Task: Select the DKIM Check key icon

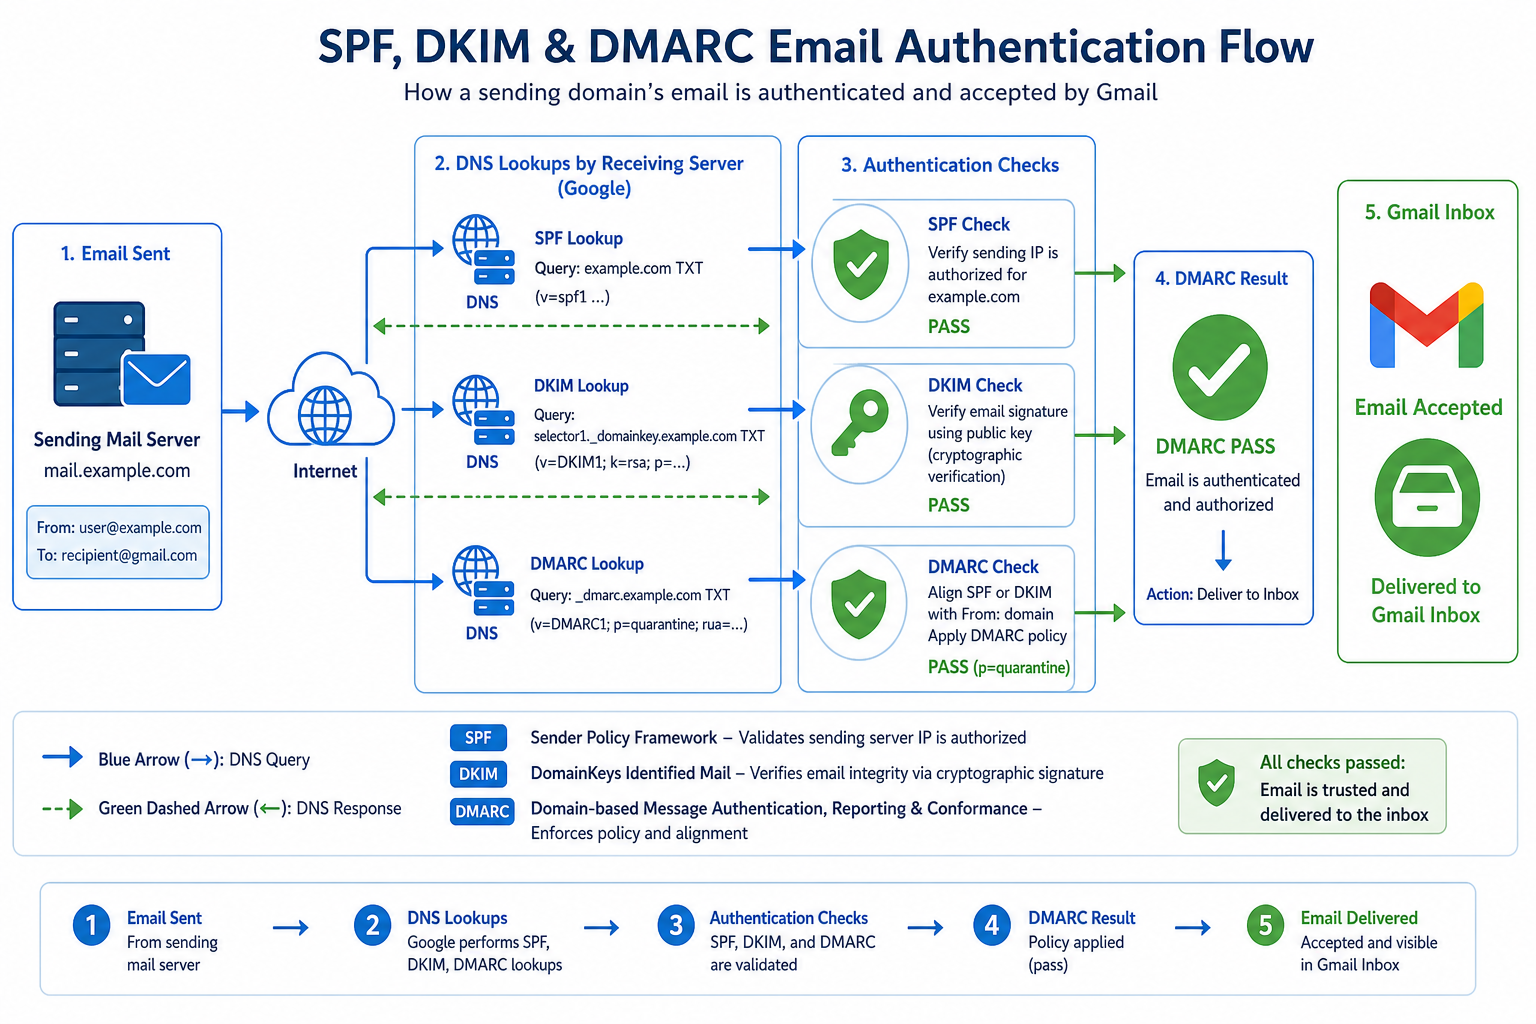Action: coord(859,423)
